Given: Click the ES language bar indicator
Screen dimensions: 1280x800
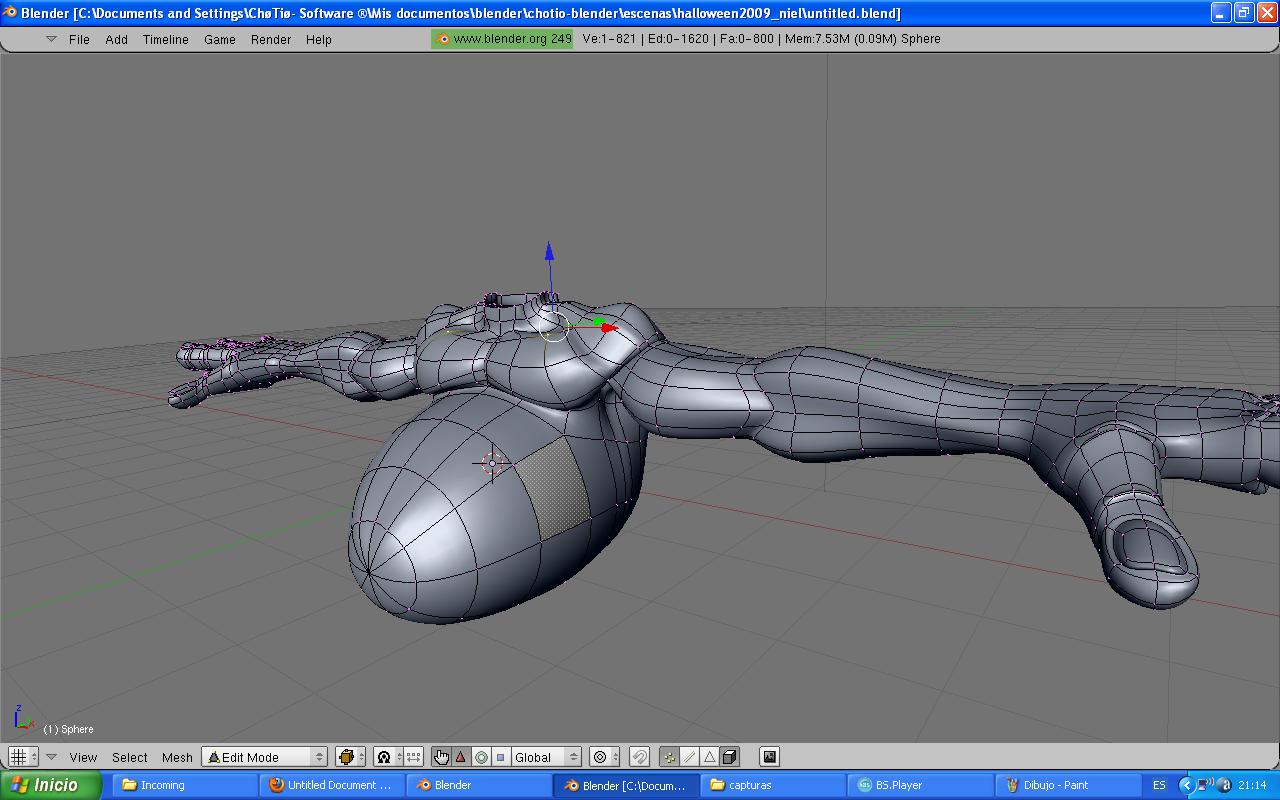Looking at the screenshot, I should tap(1159, 785).
